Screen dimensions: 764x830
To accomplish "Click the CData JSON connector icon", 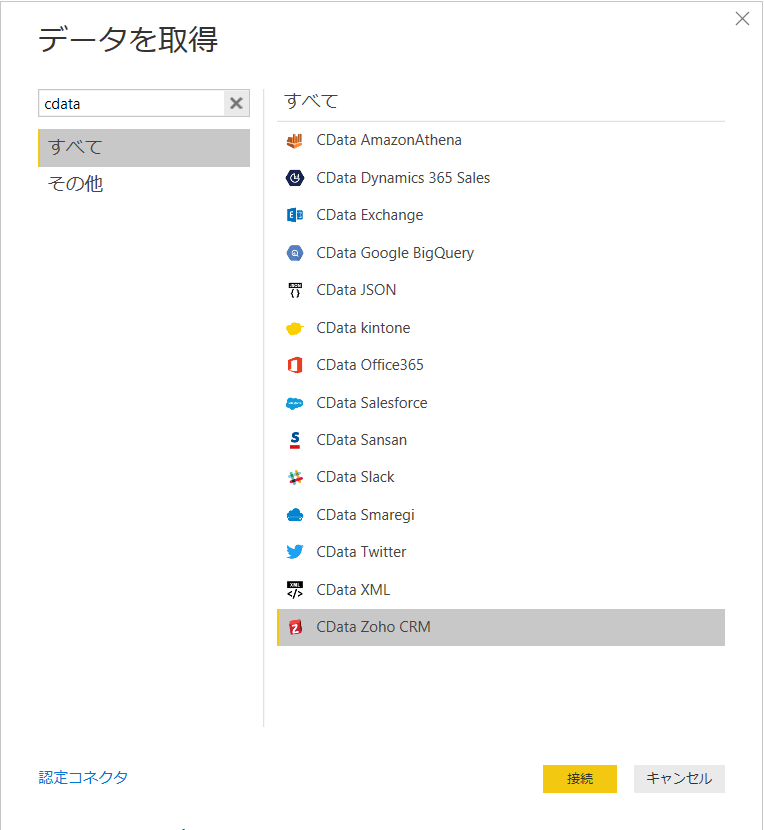I will 295,290.
